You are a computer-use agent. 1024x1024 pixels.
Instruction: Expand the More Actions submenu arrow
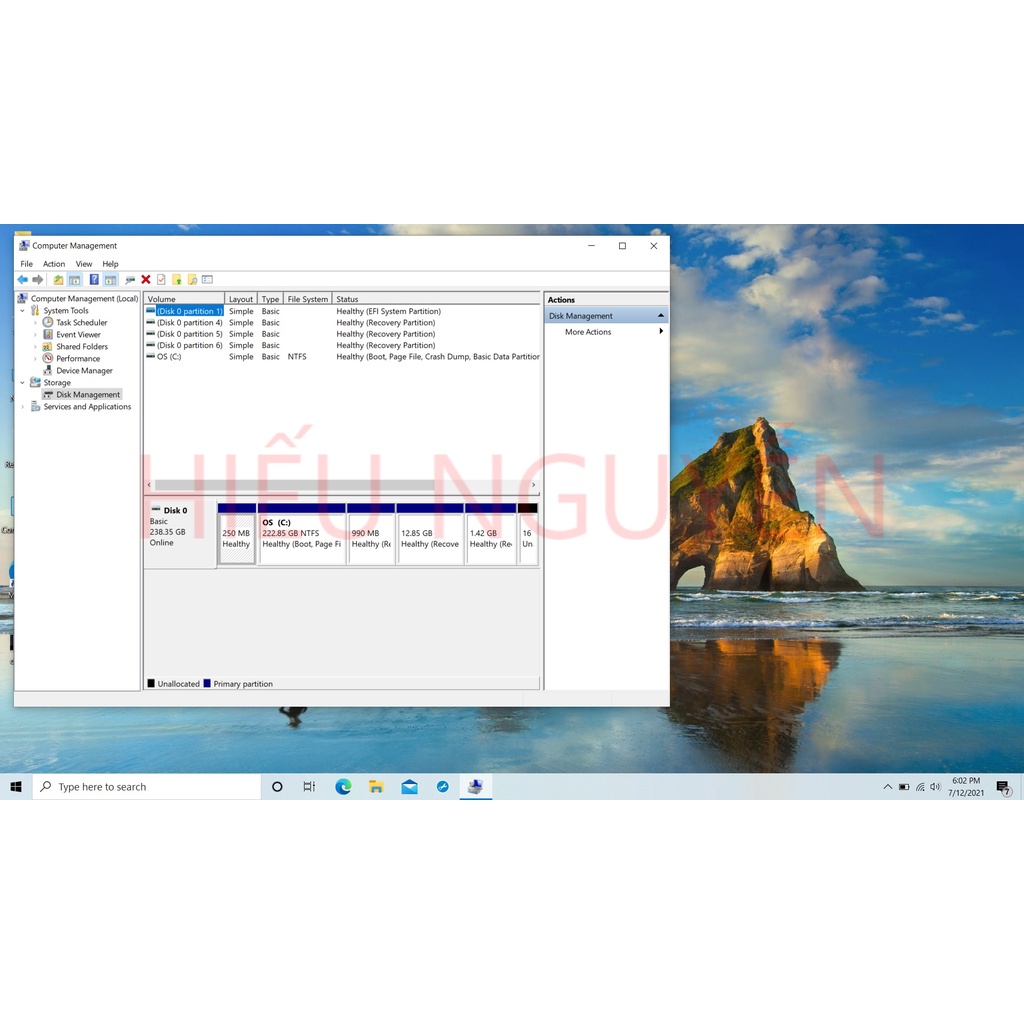coord(660,332)
